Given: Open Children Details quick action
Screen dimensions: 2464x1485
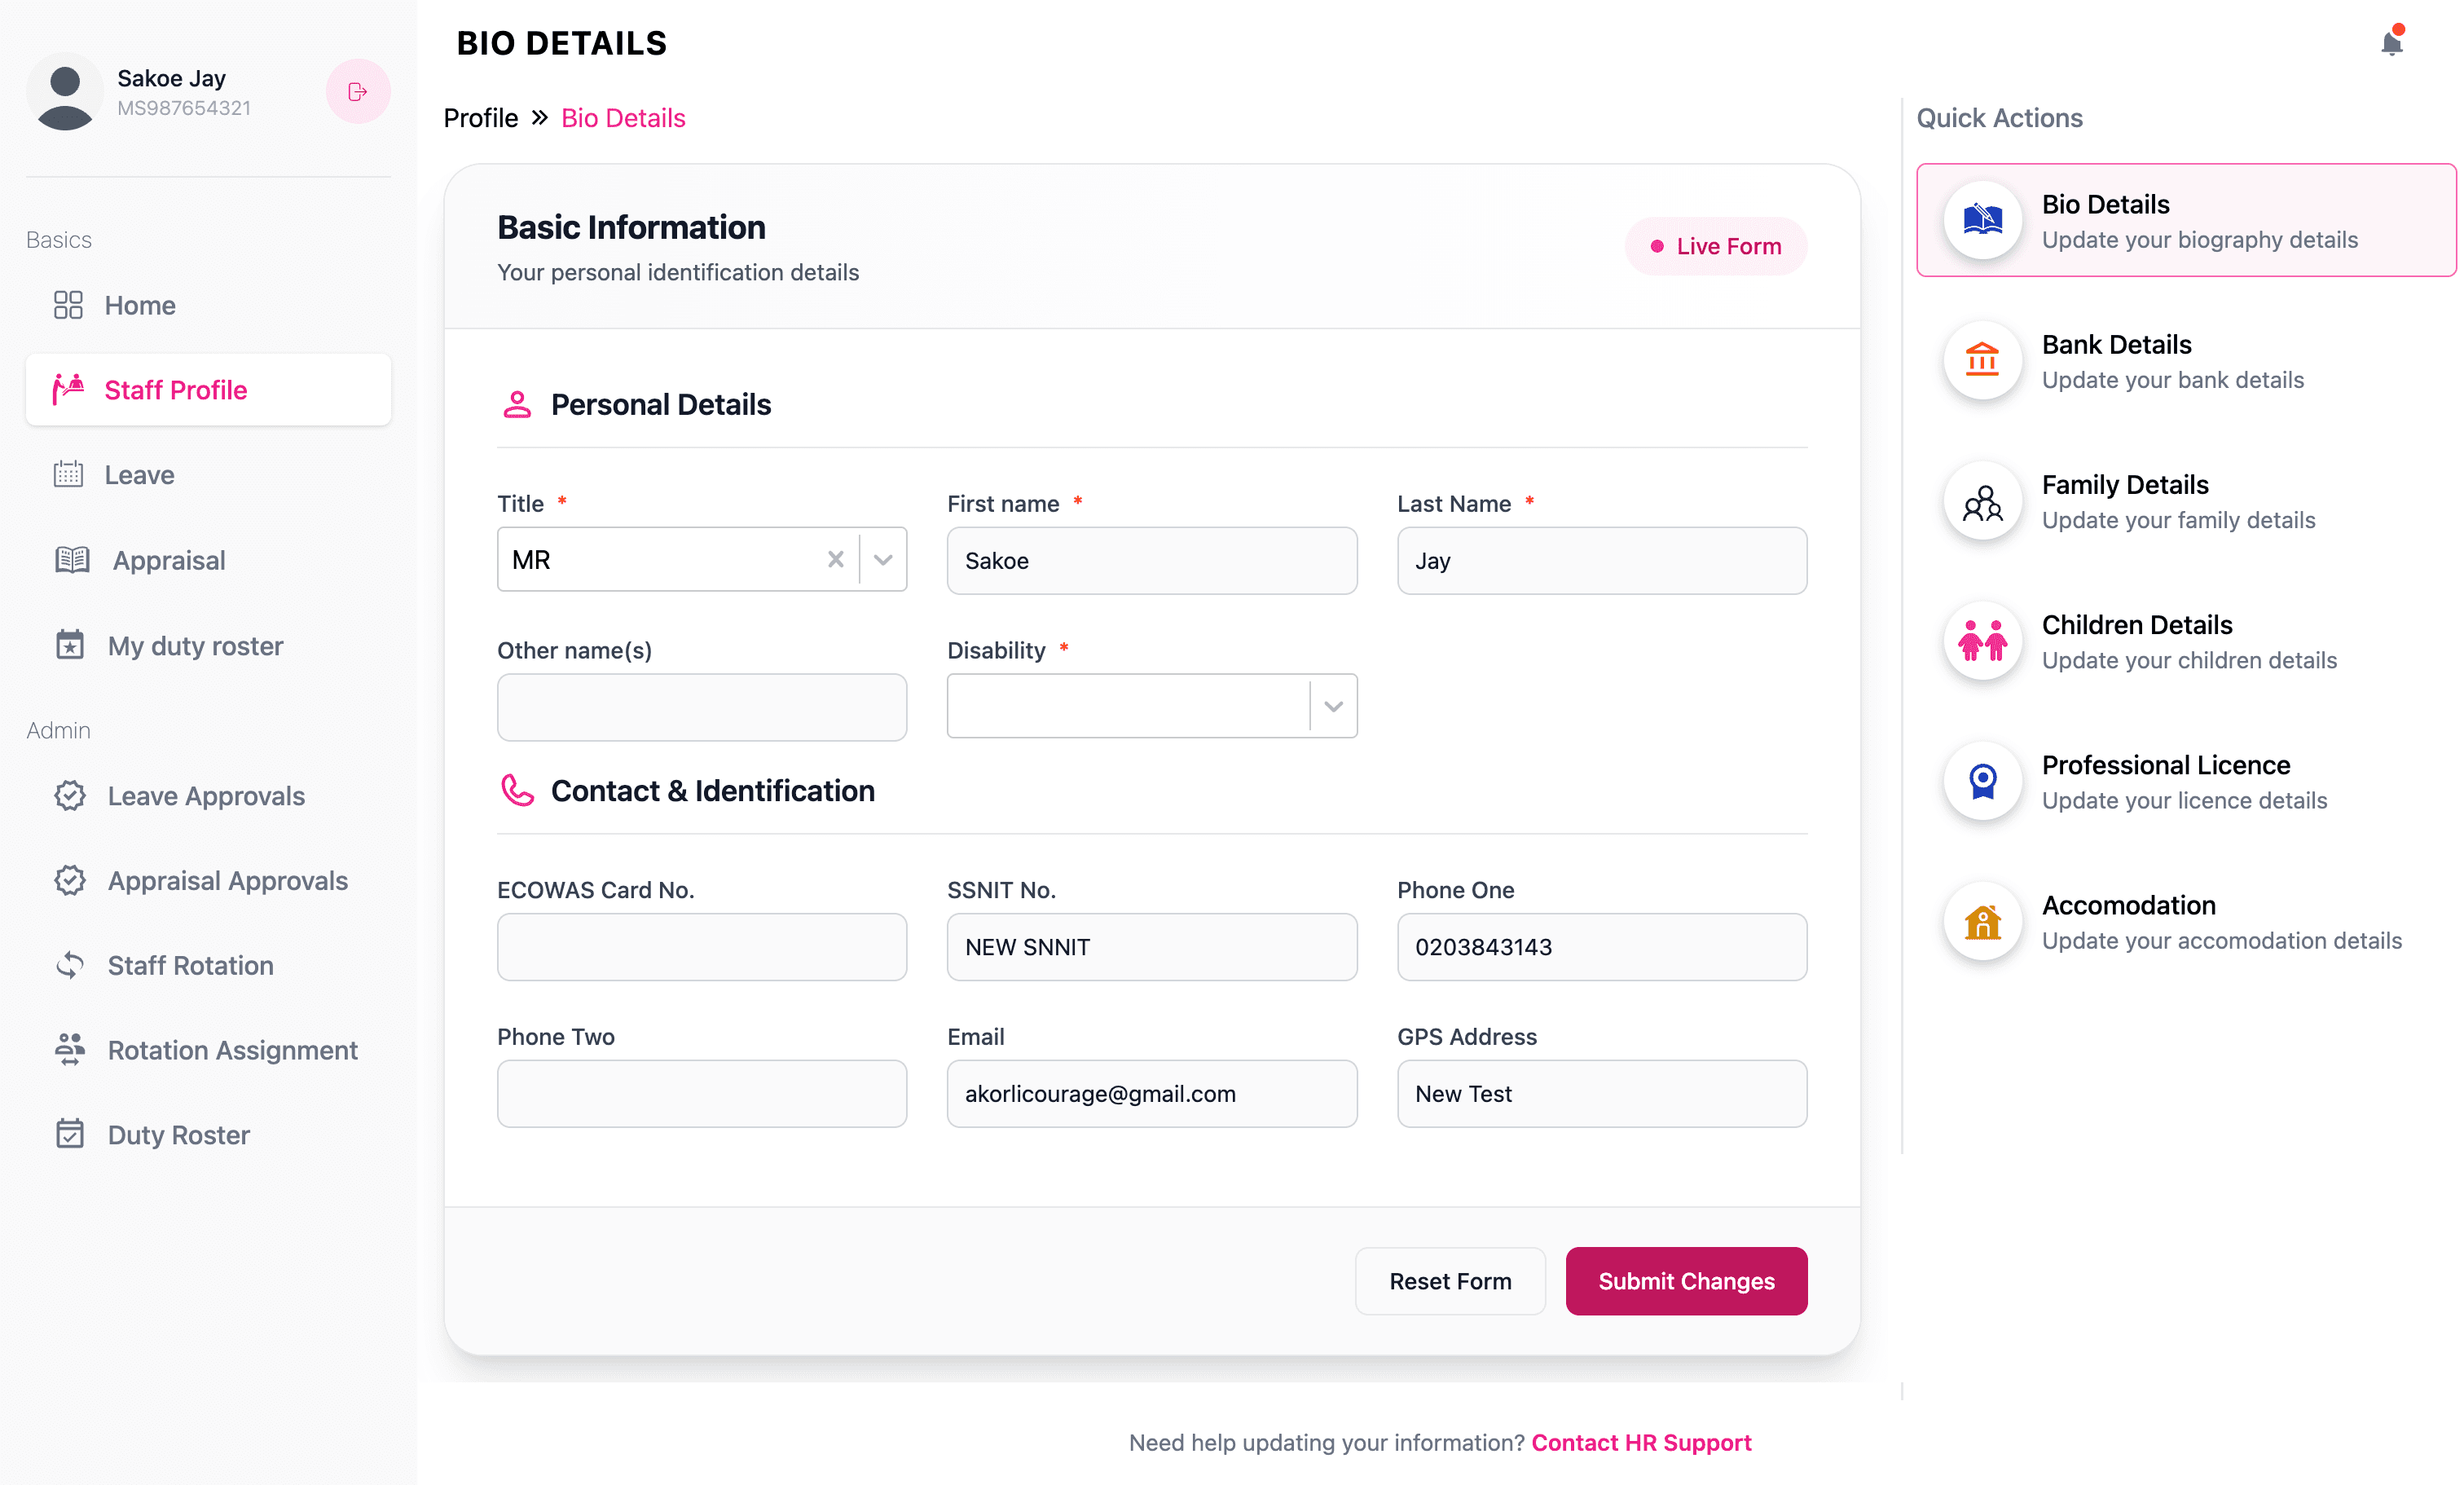Looking at the screenshot, I should [2186, 640].
